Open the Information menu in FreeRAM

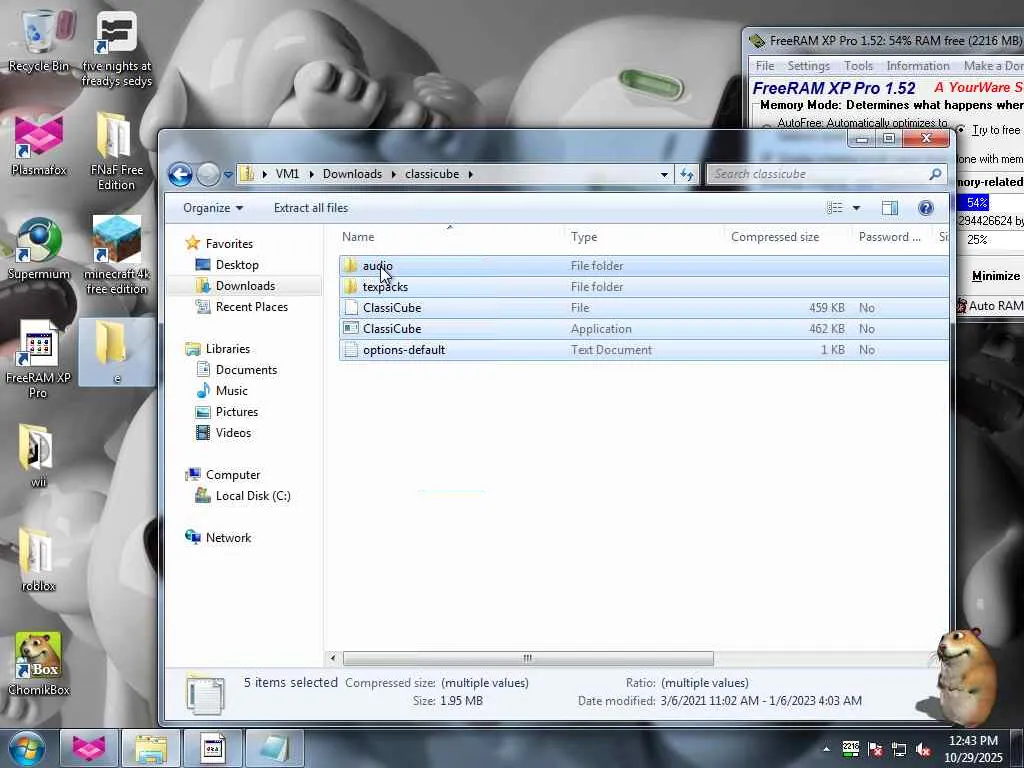pos(918,66)
